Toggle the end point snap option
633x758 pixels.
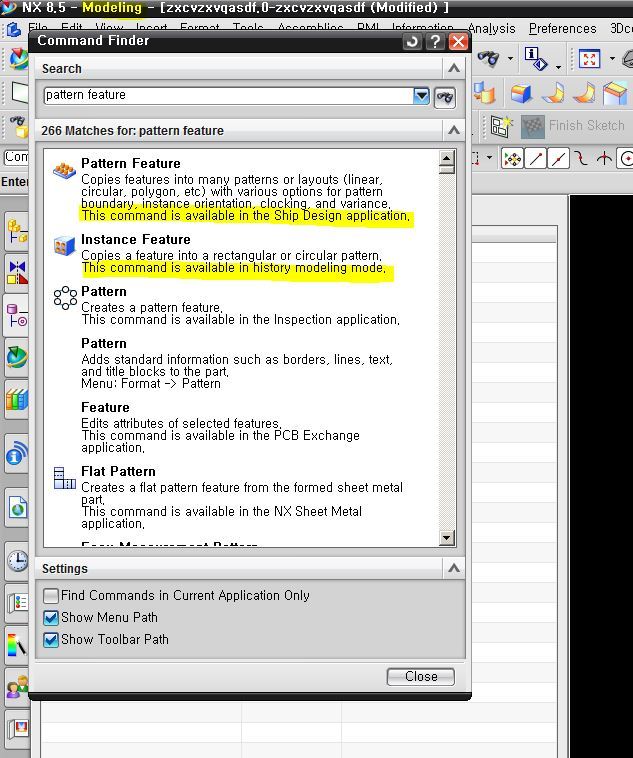[x=535, y=159]
